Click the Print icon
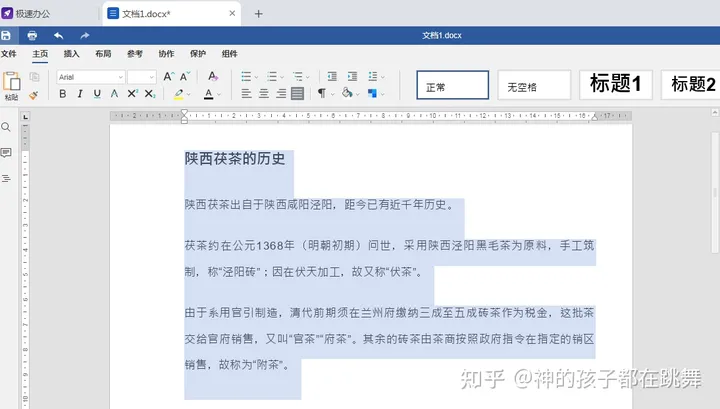This screenshot has width=720, height=409. (32, 35)
